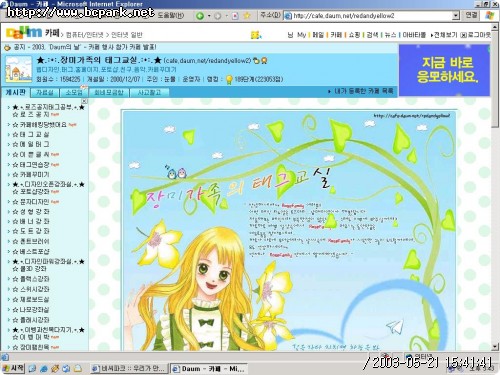500x375 pixels.
Task: Click the medal icon after the cafe URL
Action: pos(264,61)
